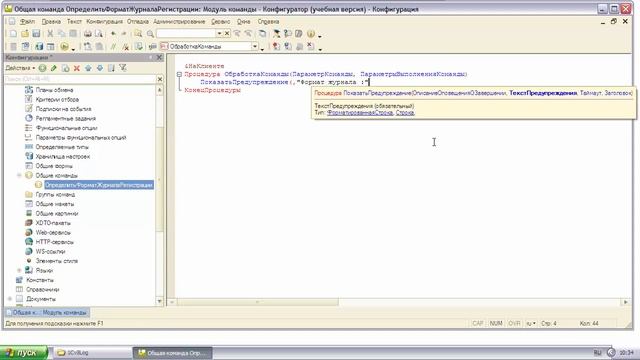Select the ОпределитьФорматЖурналаРегистрации command

coord(99,185)
